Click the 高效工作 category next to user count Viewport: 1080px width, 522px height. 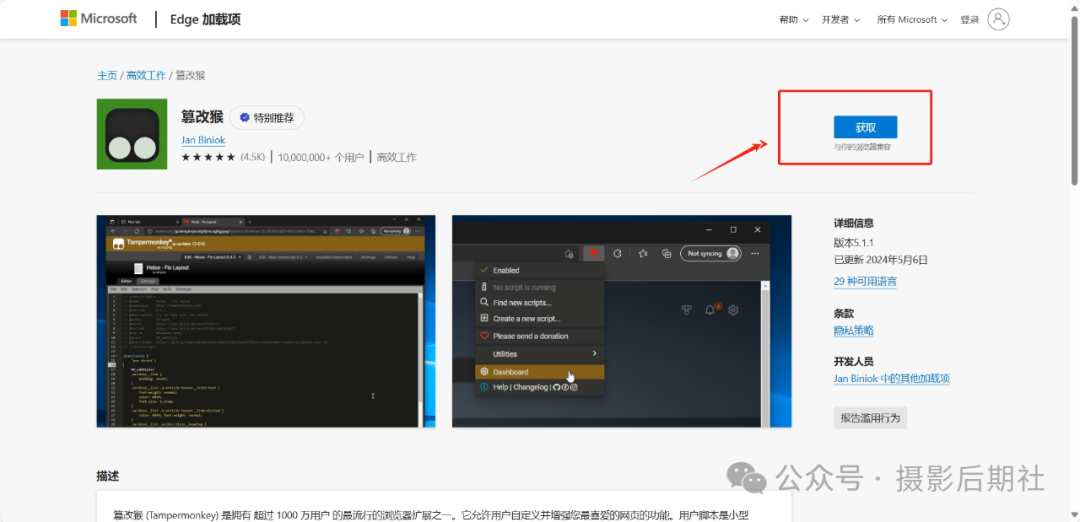click(397, 158)
